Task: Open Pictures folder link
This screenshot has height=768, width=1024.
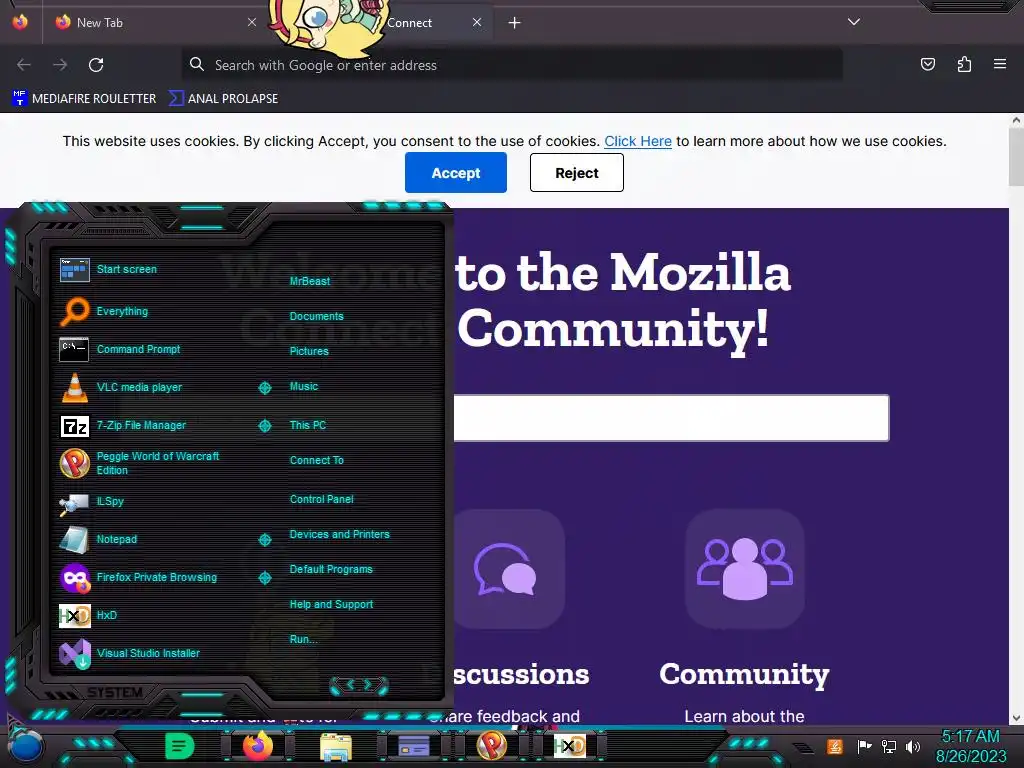Action: click(309, 351)
